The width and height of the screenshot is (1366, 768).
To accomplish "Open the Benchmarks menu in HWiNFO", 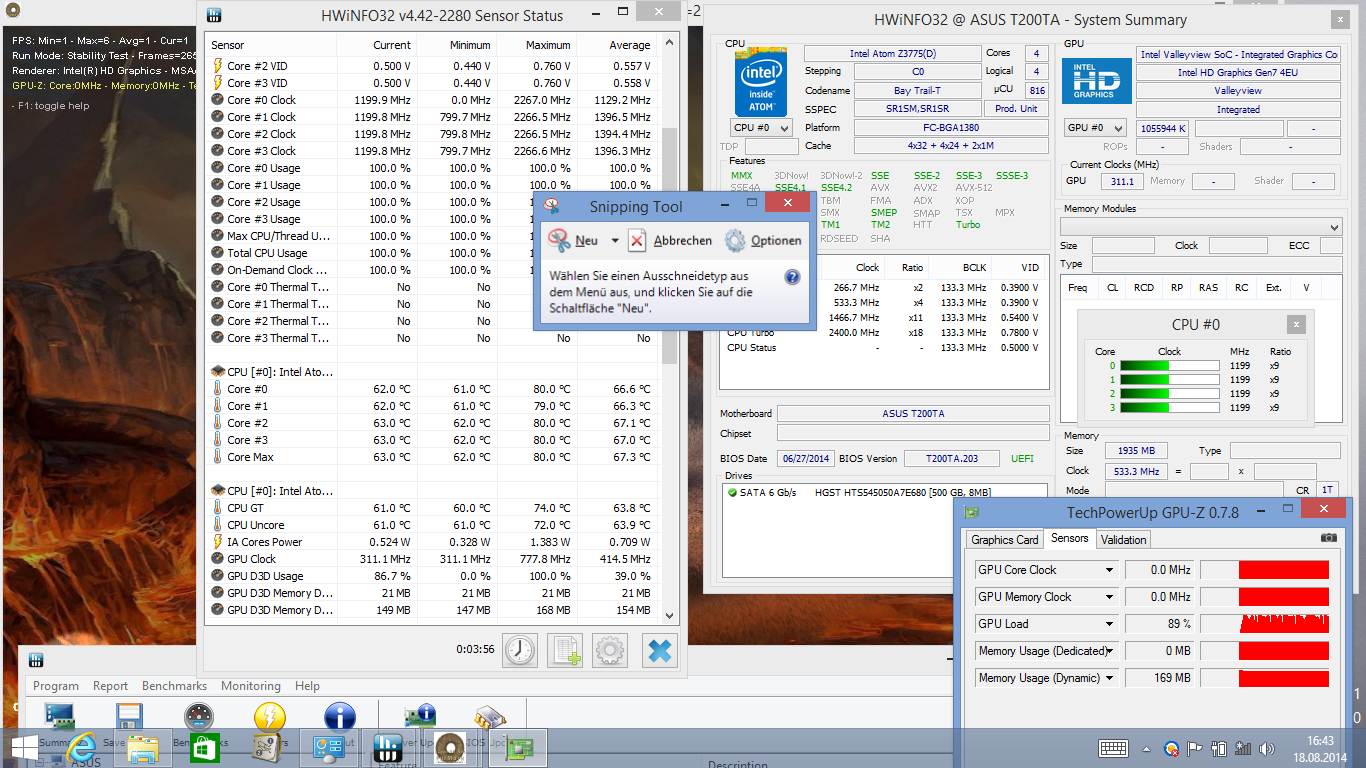I will tap(175, 686).
